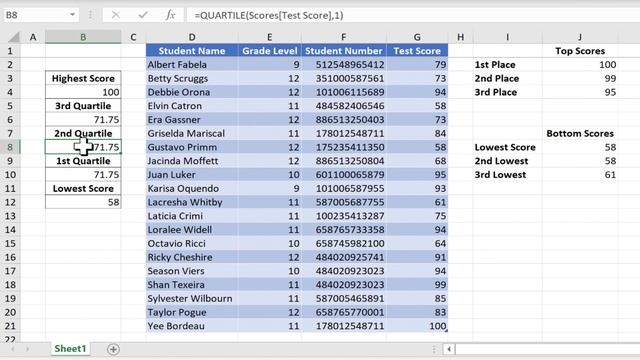Select cell B4 with value 100

(83, 92)
